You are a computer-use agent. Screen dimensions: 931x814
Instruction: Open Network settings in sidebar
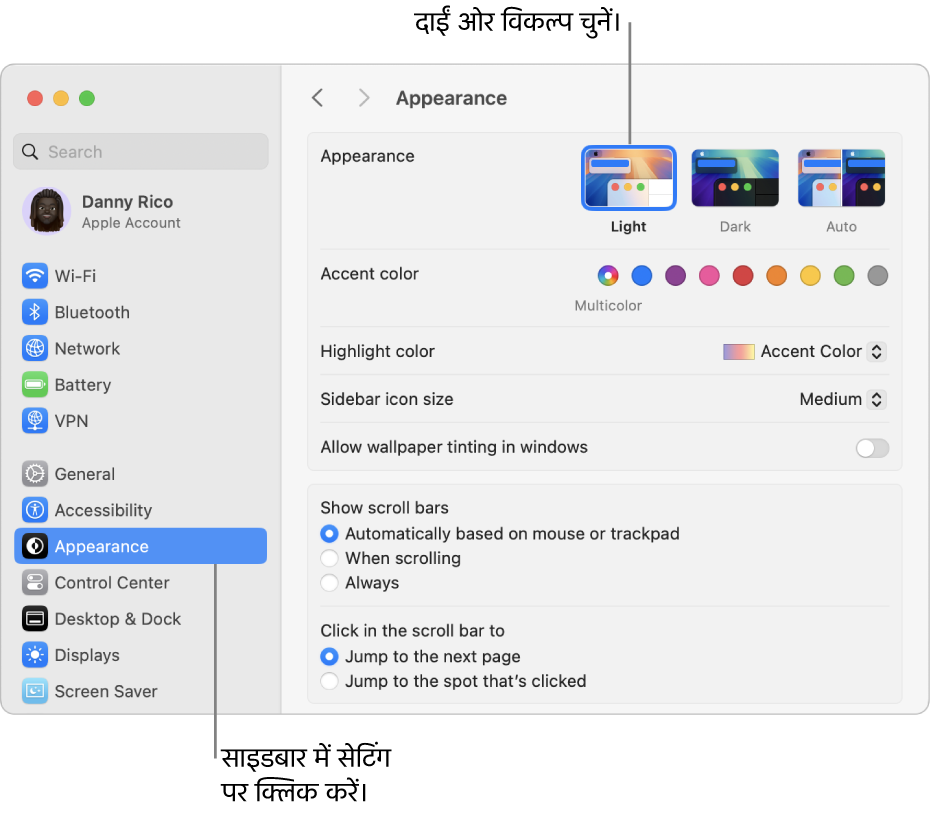click(141, 348)
